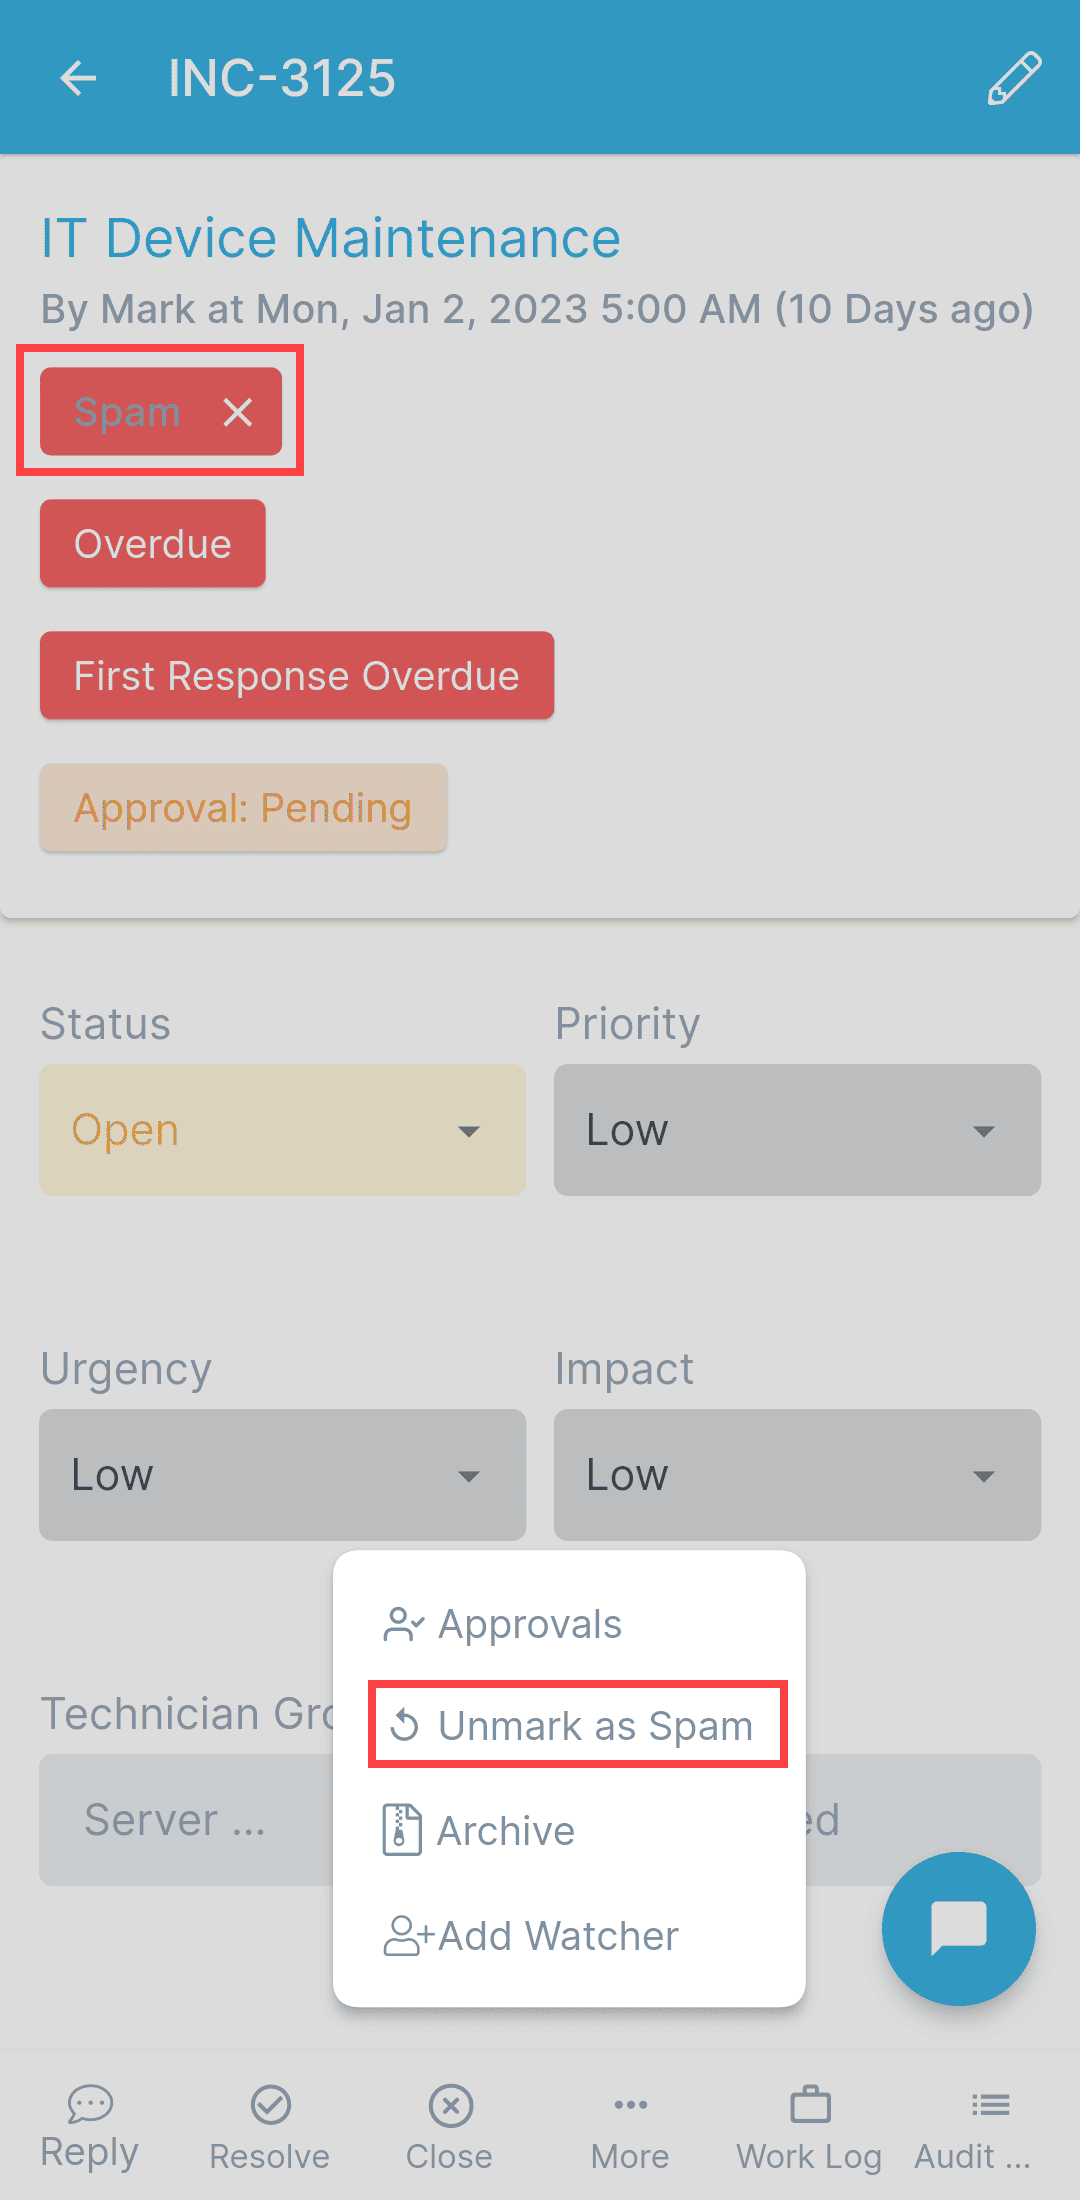Tap the First Response Overdue tag
The height and width of the screenshot is (2200, 1080).
pyautogui.click(x=297, y=676)
